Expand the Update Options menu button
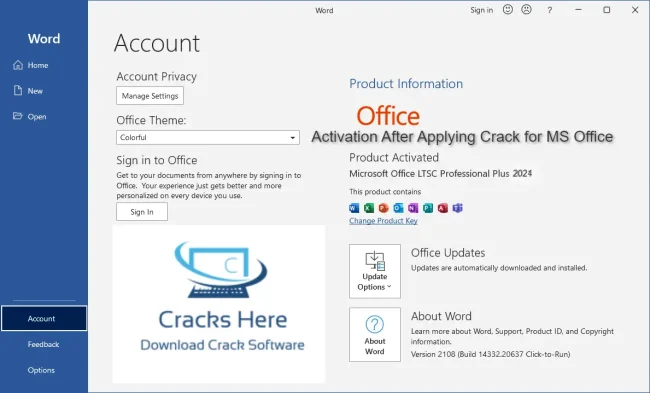The height and width of the screenshot is (393, 650). coord(375,271)
